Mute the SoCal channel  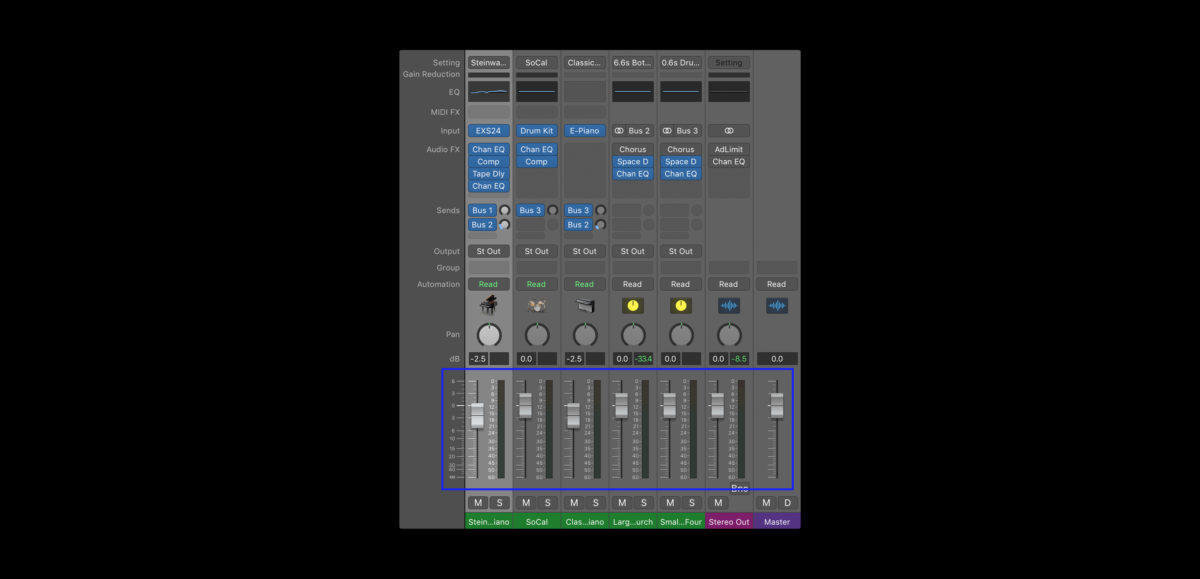click(524, 502)
